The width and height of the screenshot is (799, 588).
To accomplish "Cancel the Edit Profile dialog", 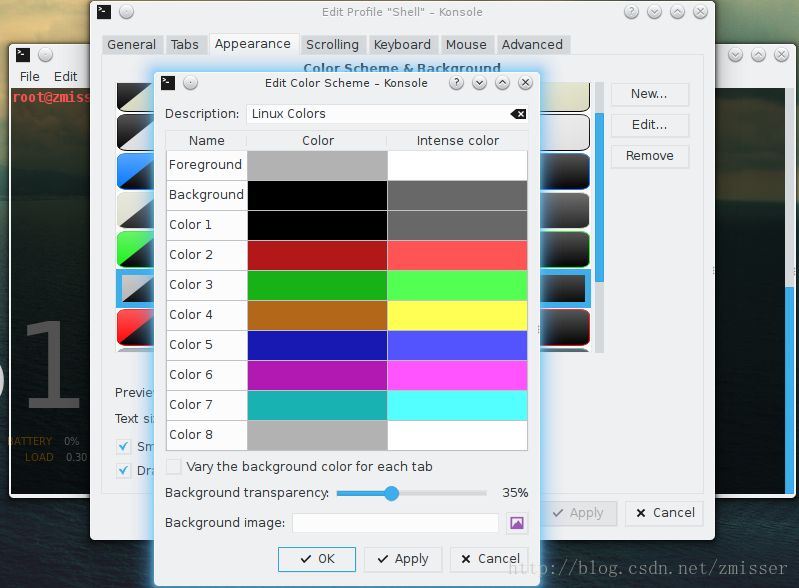I will click(x=664, y=513).
